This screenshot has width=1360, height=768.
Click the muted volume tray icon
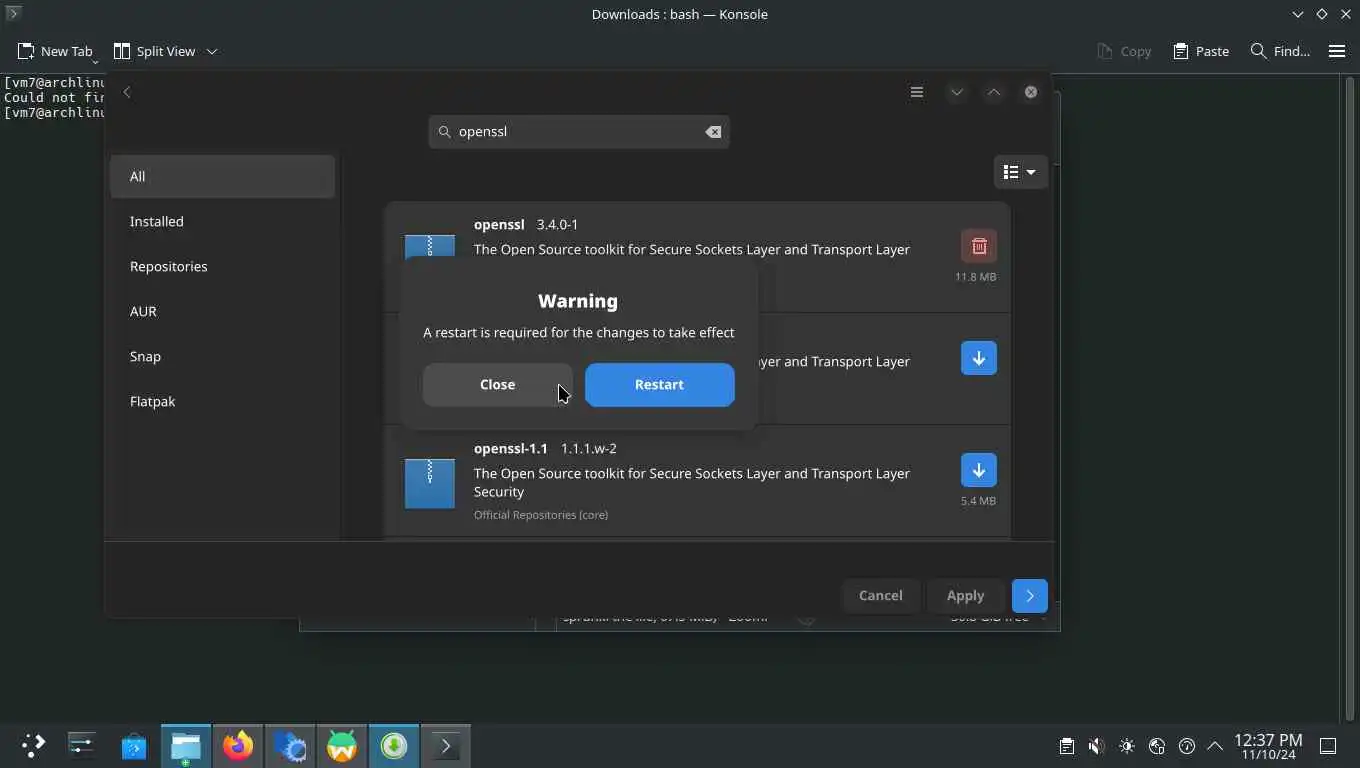[1097, 746]
